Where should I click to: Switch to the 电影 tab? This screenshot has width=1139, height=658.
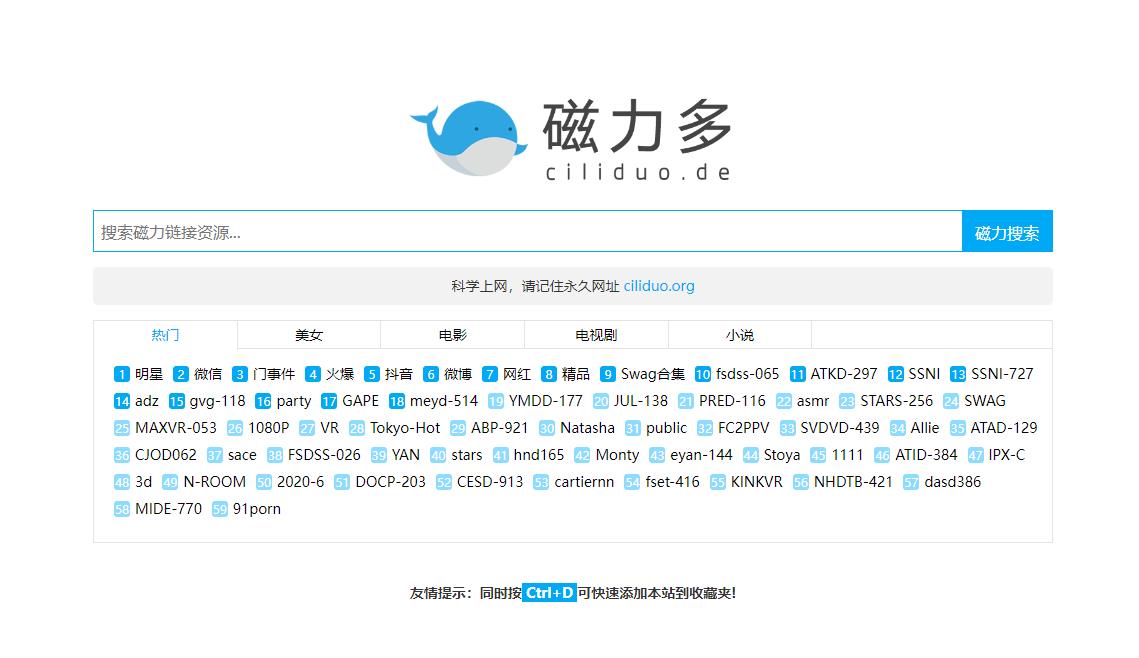coord(452,335)
